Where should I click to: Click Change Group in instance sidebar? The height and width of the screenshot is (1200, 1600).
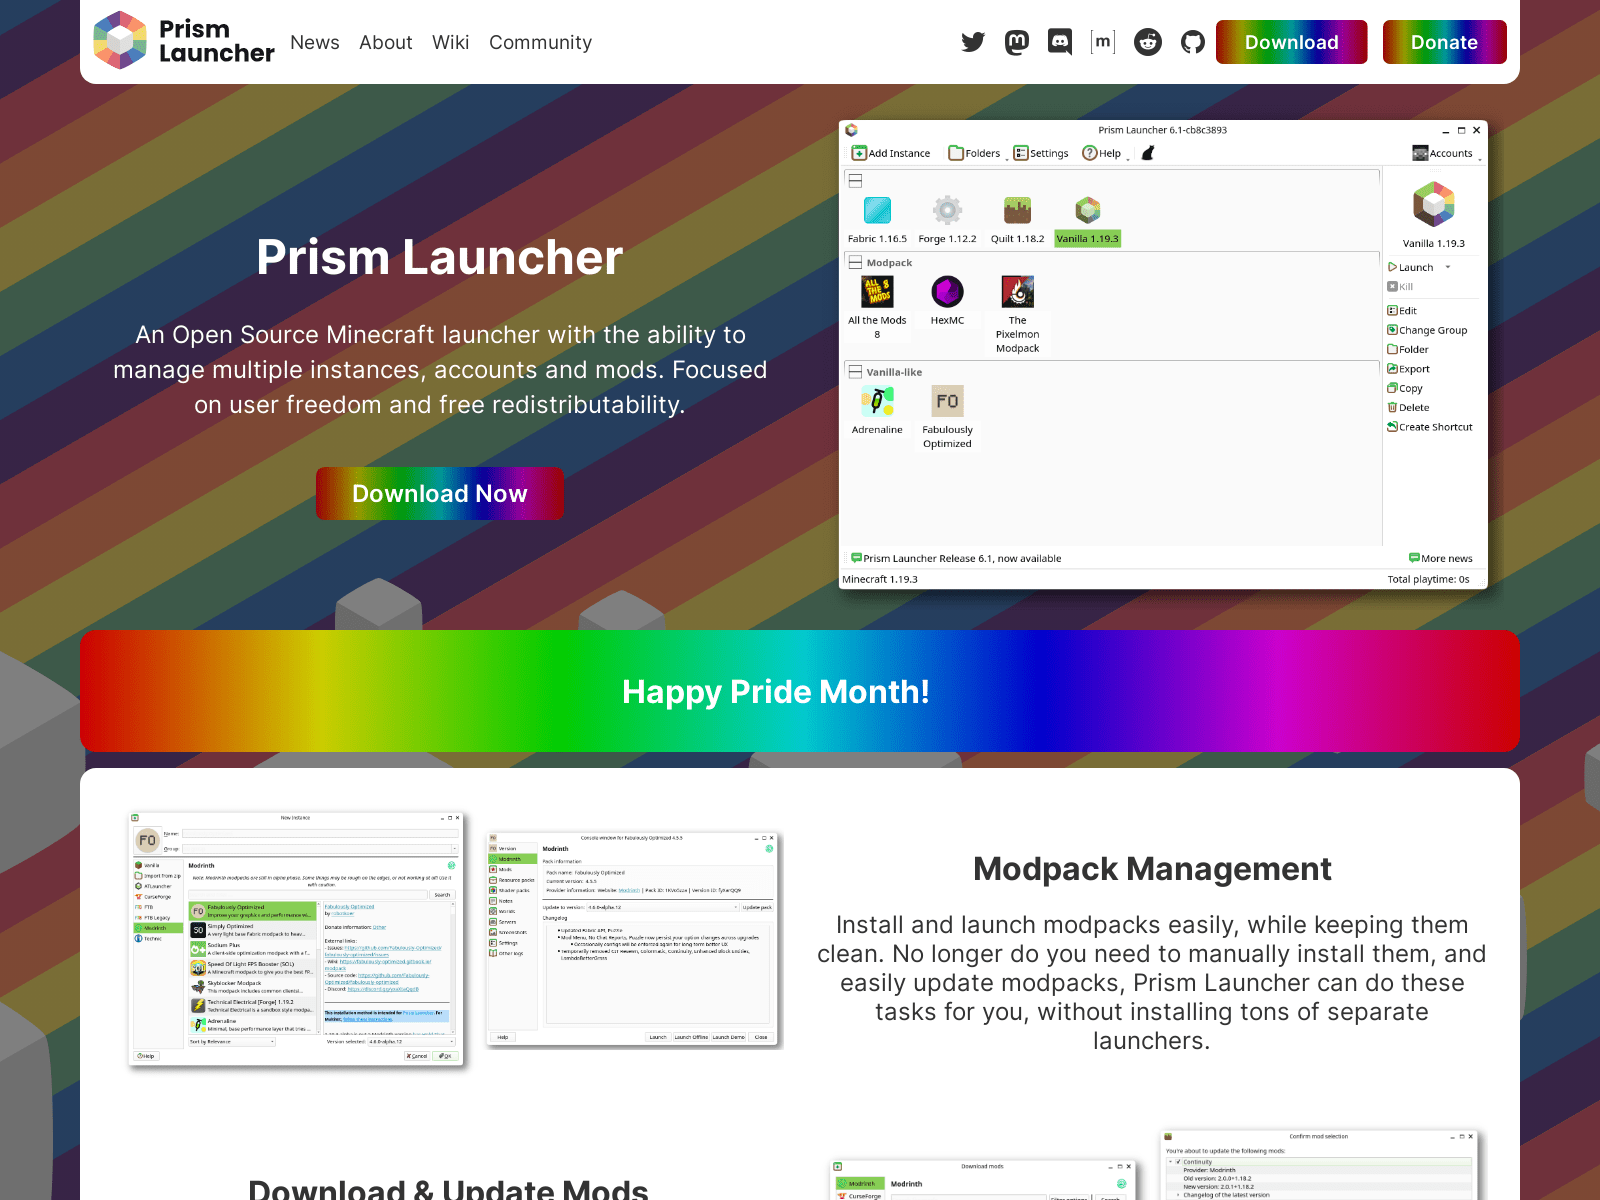[x=1428, y=330]
